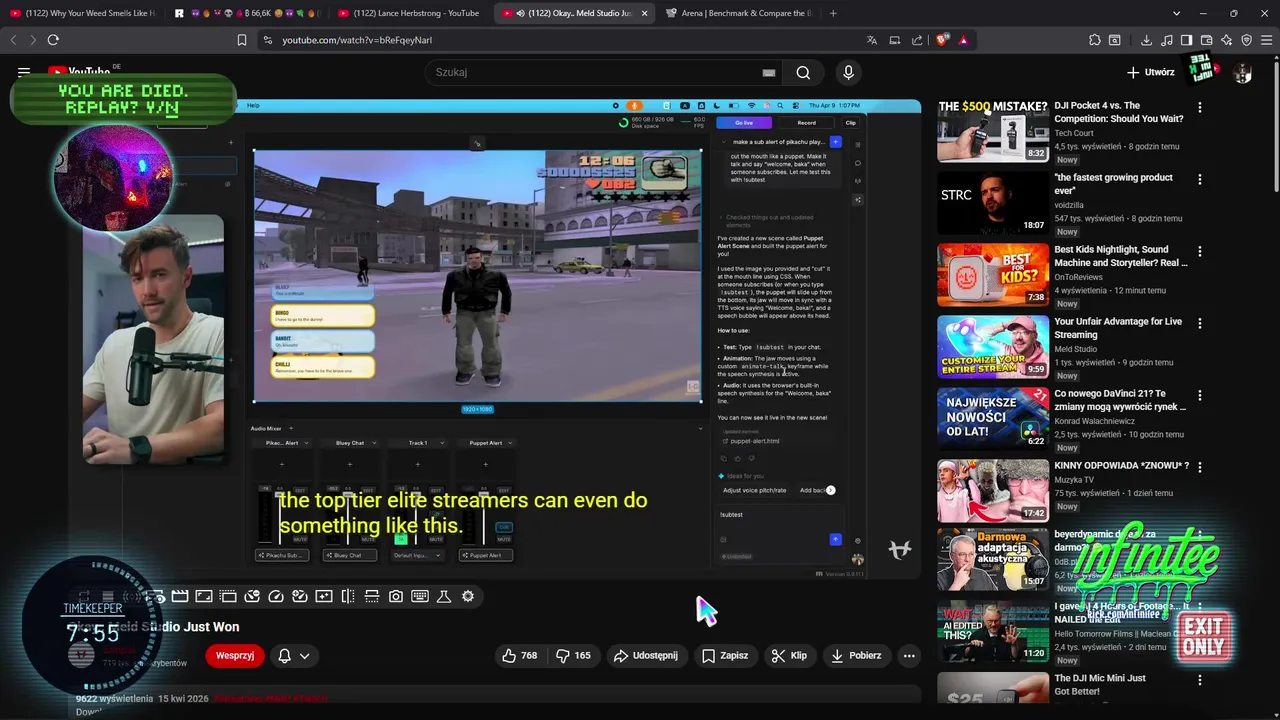Click the Klip clip button
This screenshot has height=720, width=1280.
(x=789, y=656)
